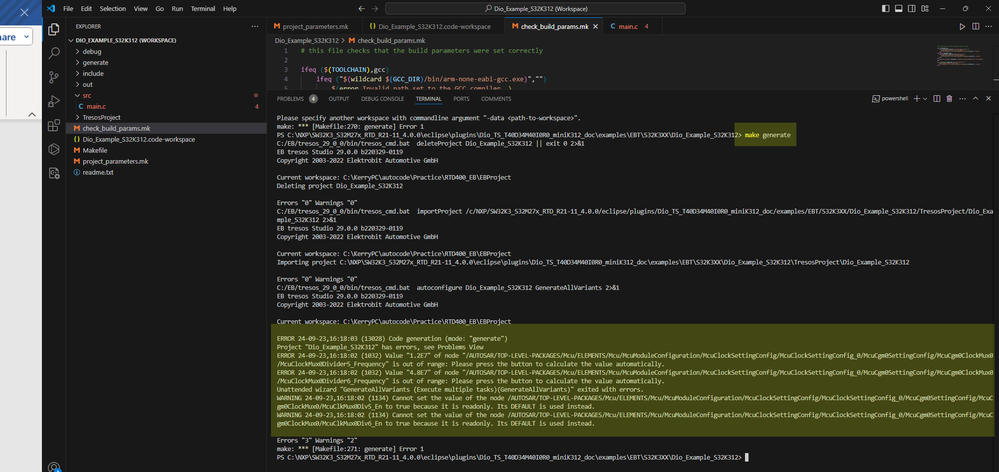
Task: Click the command center search box
Action: [x=535, y=9]
